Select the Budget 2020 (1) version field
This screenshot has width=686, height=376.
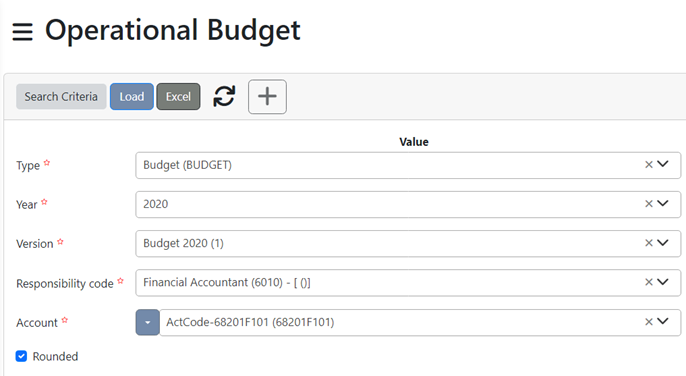pos(408,243)
